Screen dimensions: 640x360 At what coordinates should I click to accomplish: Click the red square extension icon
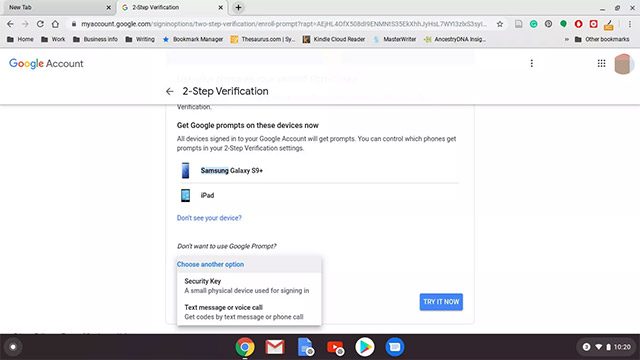click(x=593, y=24)
